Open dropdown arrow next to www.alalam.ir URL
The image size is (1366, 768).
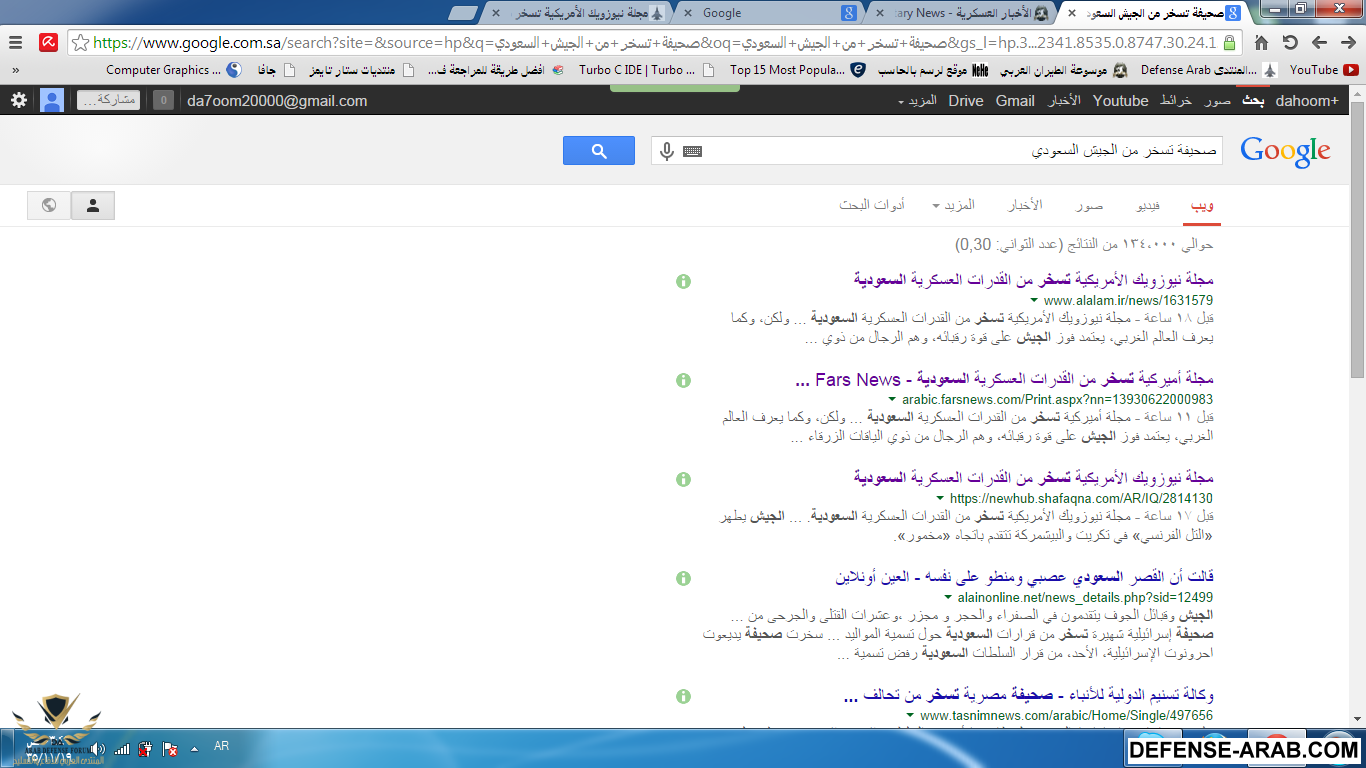click(1033, 300)
